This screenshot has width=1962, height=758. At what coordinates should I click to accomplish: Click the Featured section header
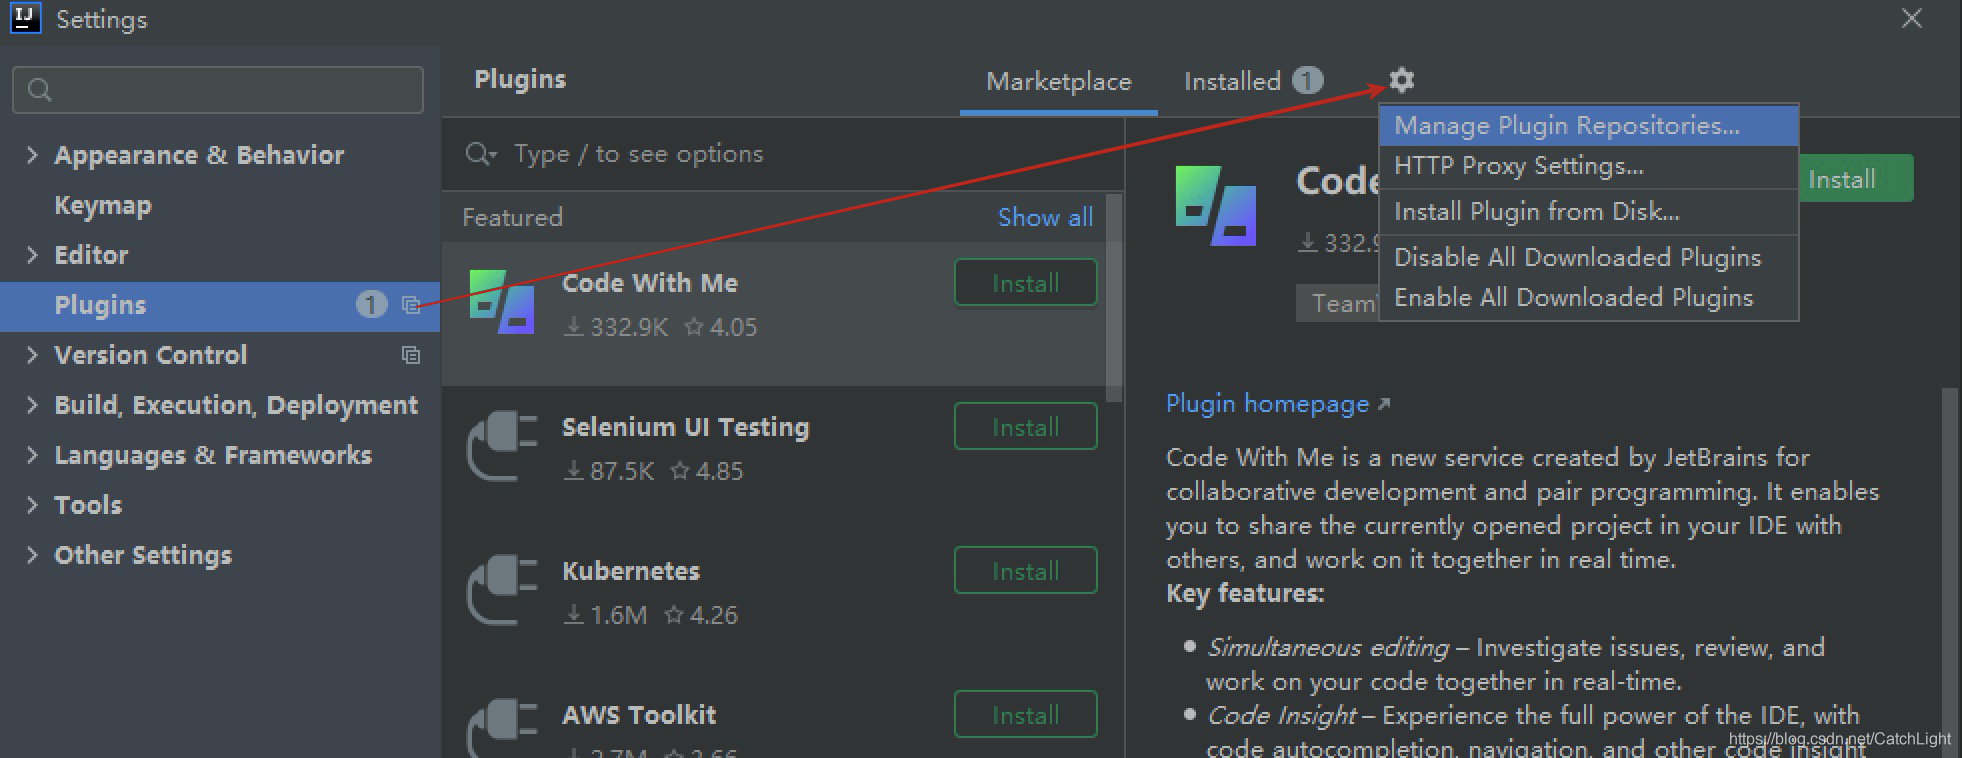coord(512,217)
